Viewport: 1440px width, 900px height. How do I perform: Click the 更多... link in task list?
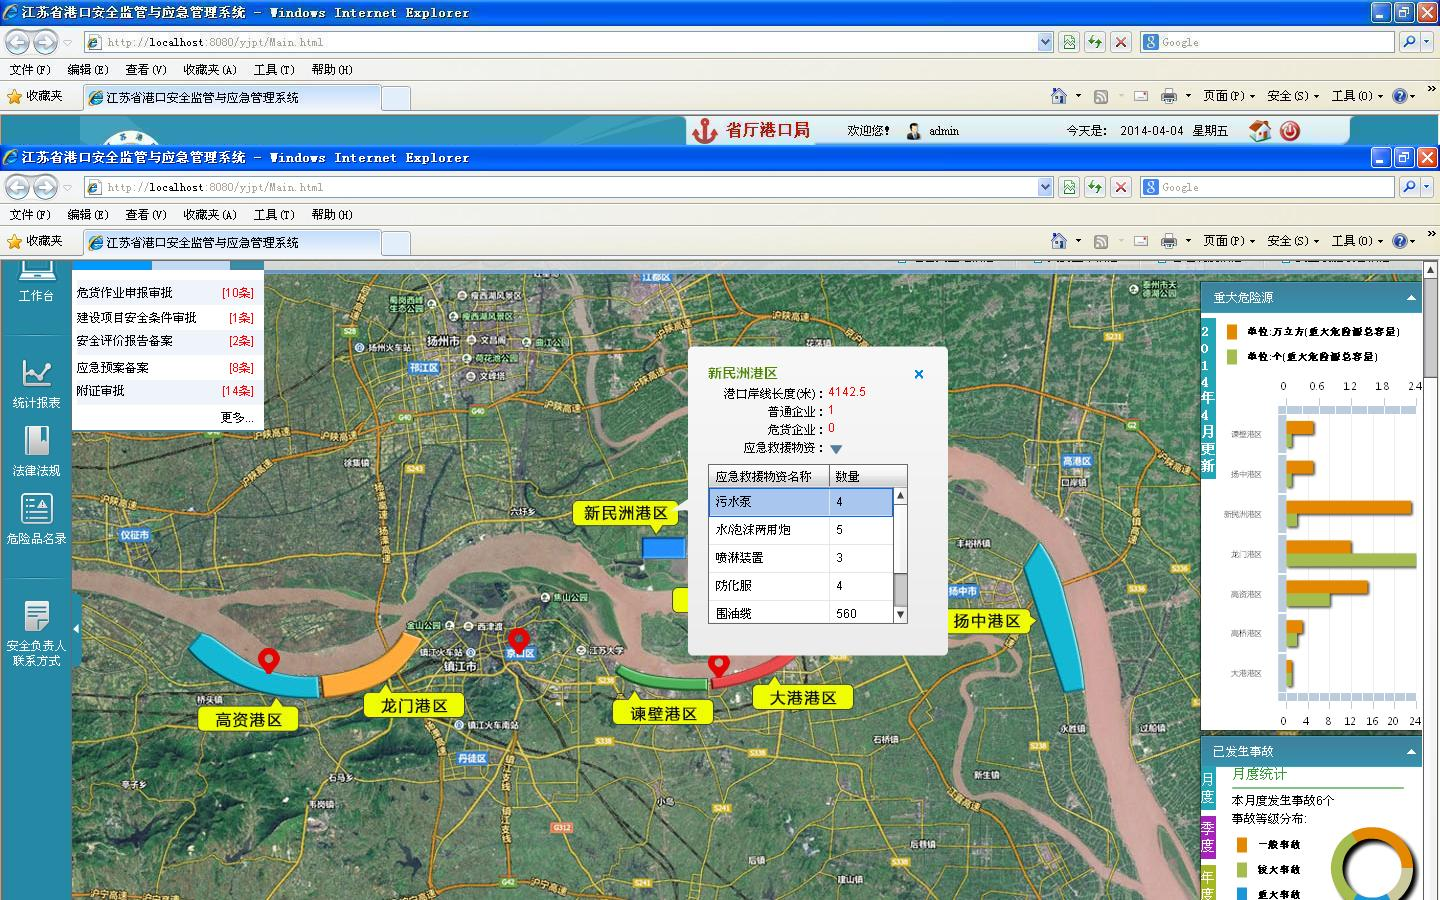pyautogui.click(x=237, y=417)
